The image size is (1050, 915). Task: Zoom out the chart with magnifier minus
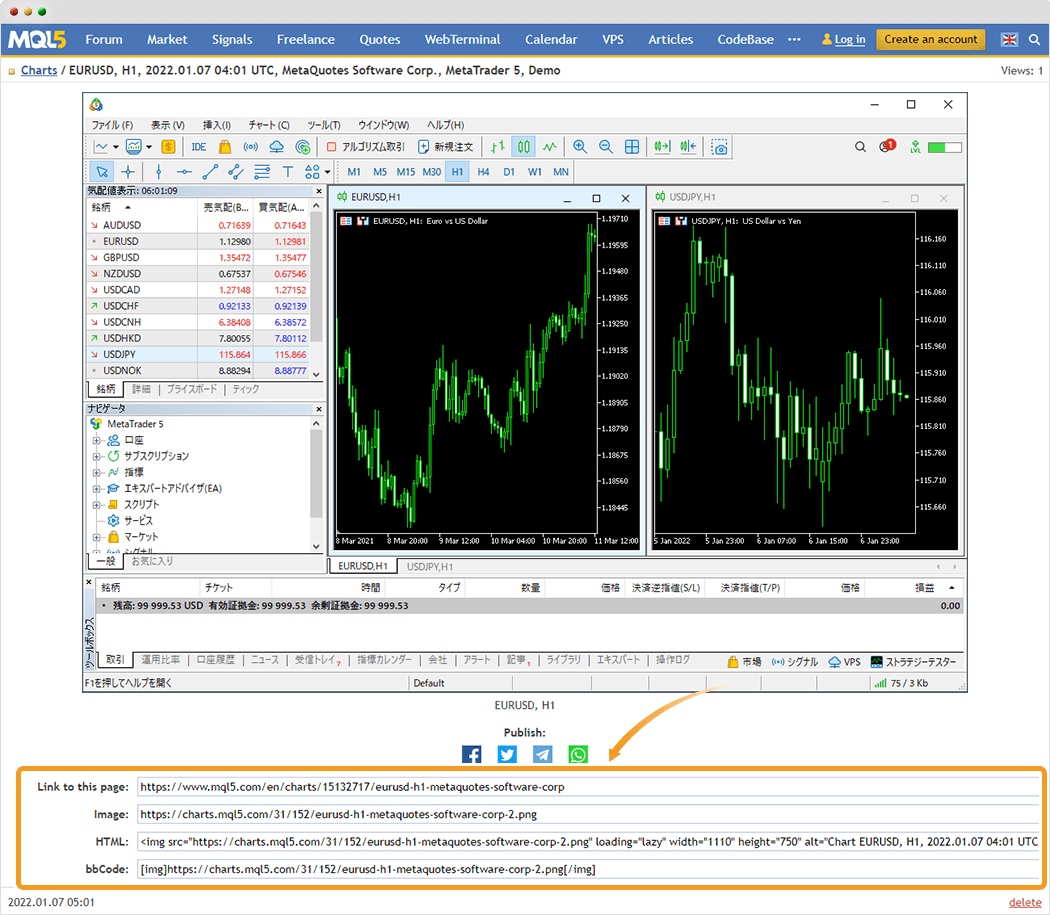pyautogui.click(x=605, y=147)
